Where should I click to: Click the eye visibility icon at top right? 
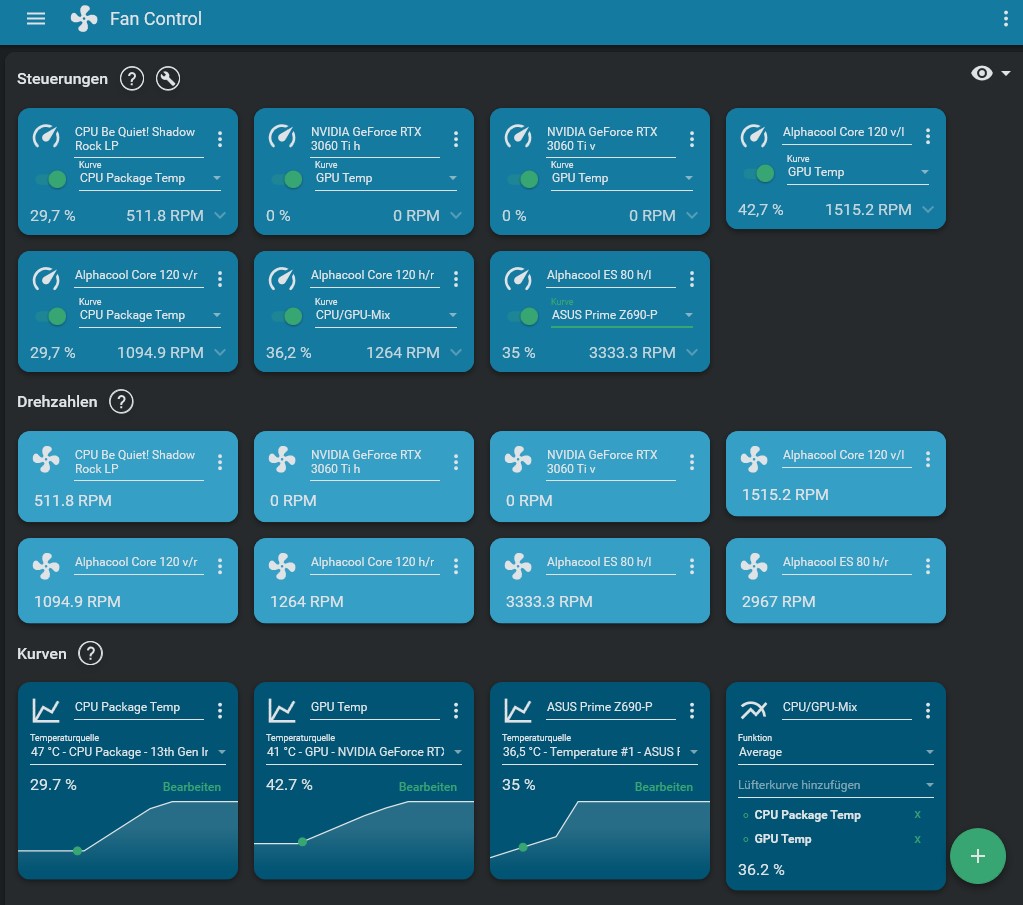[982, 73]
